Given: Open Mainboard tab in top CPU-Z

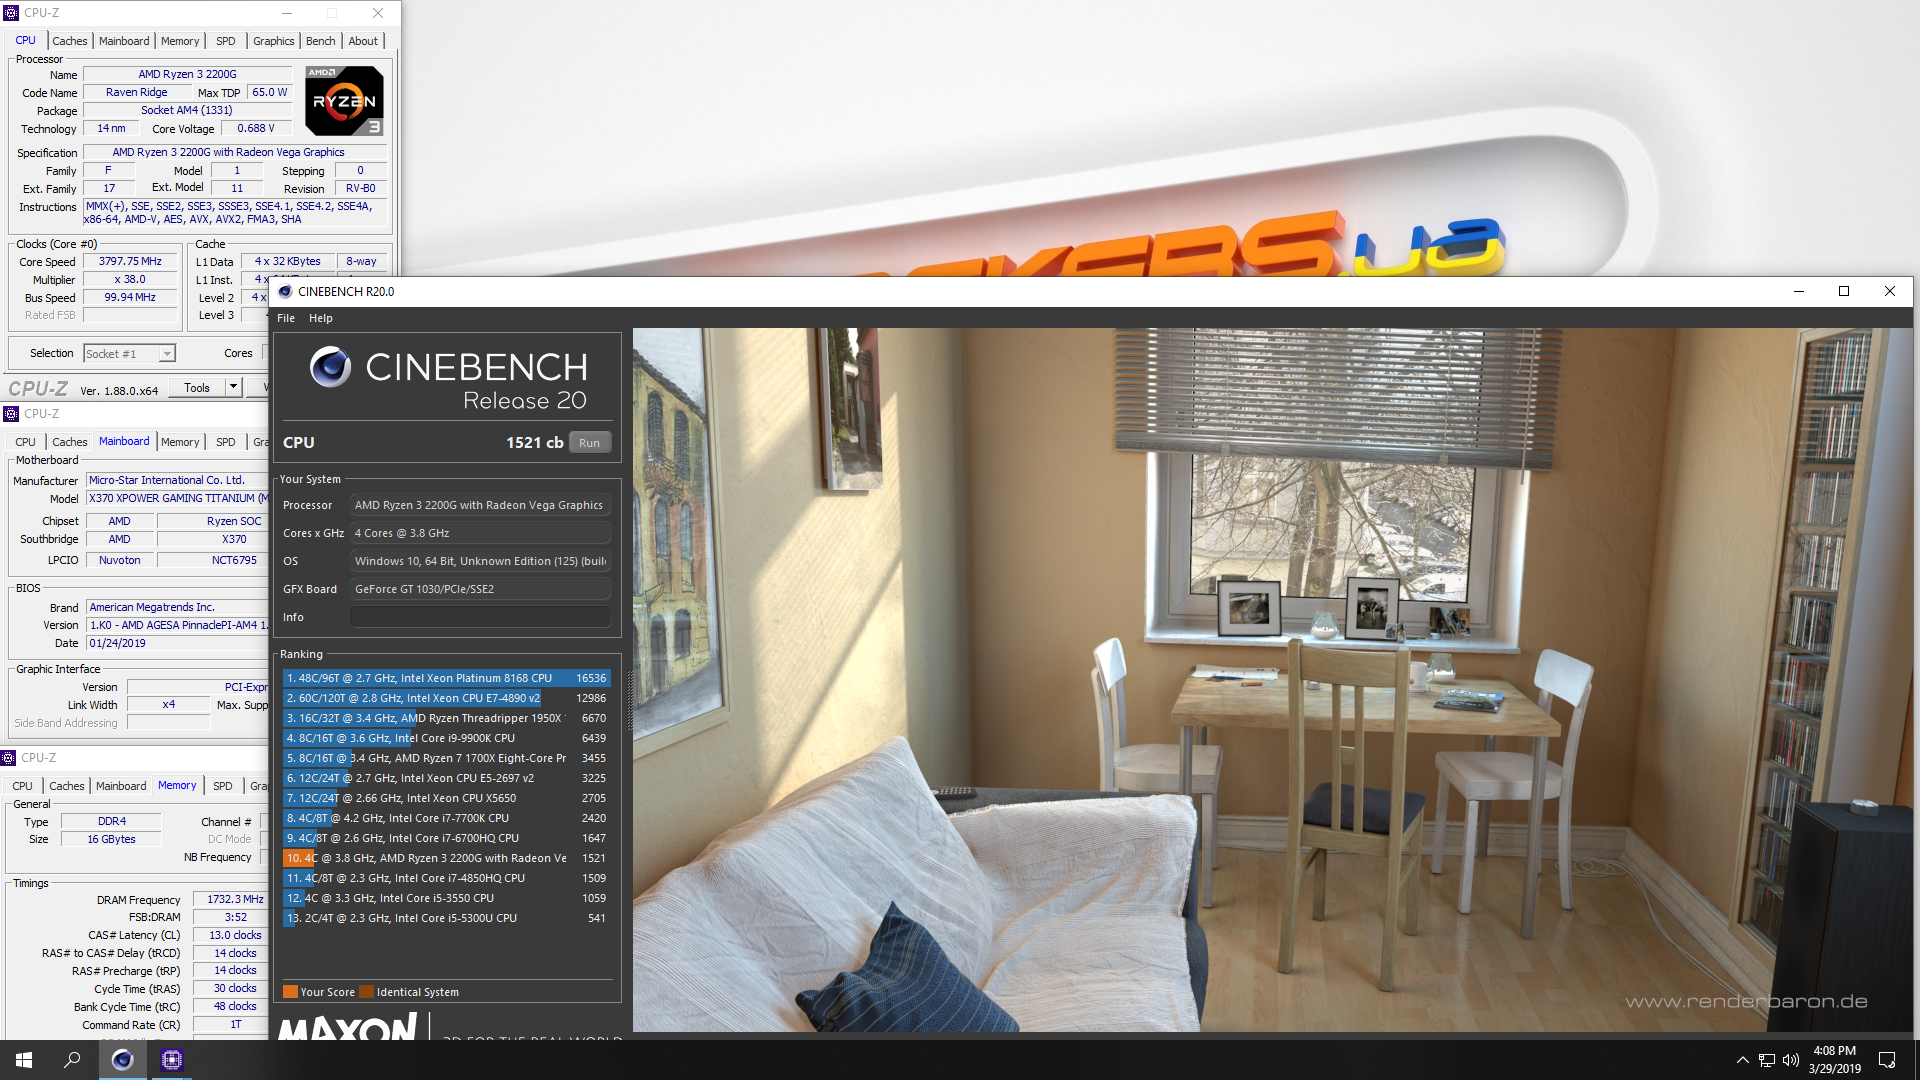Looking at the screenshot, I should pos(124,41).
